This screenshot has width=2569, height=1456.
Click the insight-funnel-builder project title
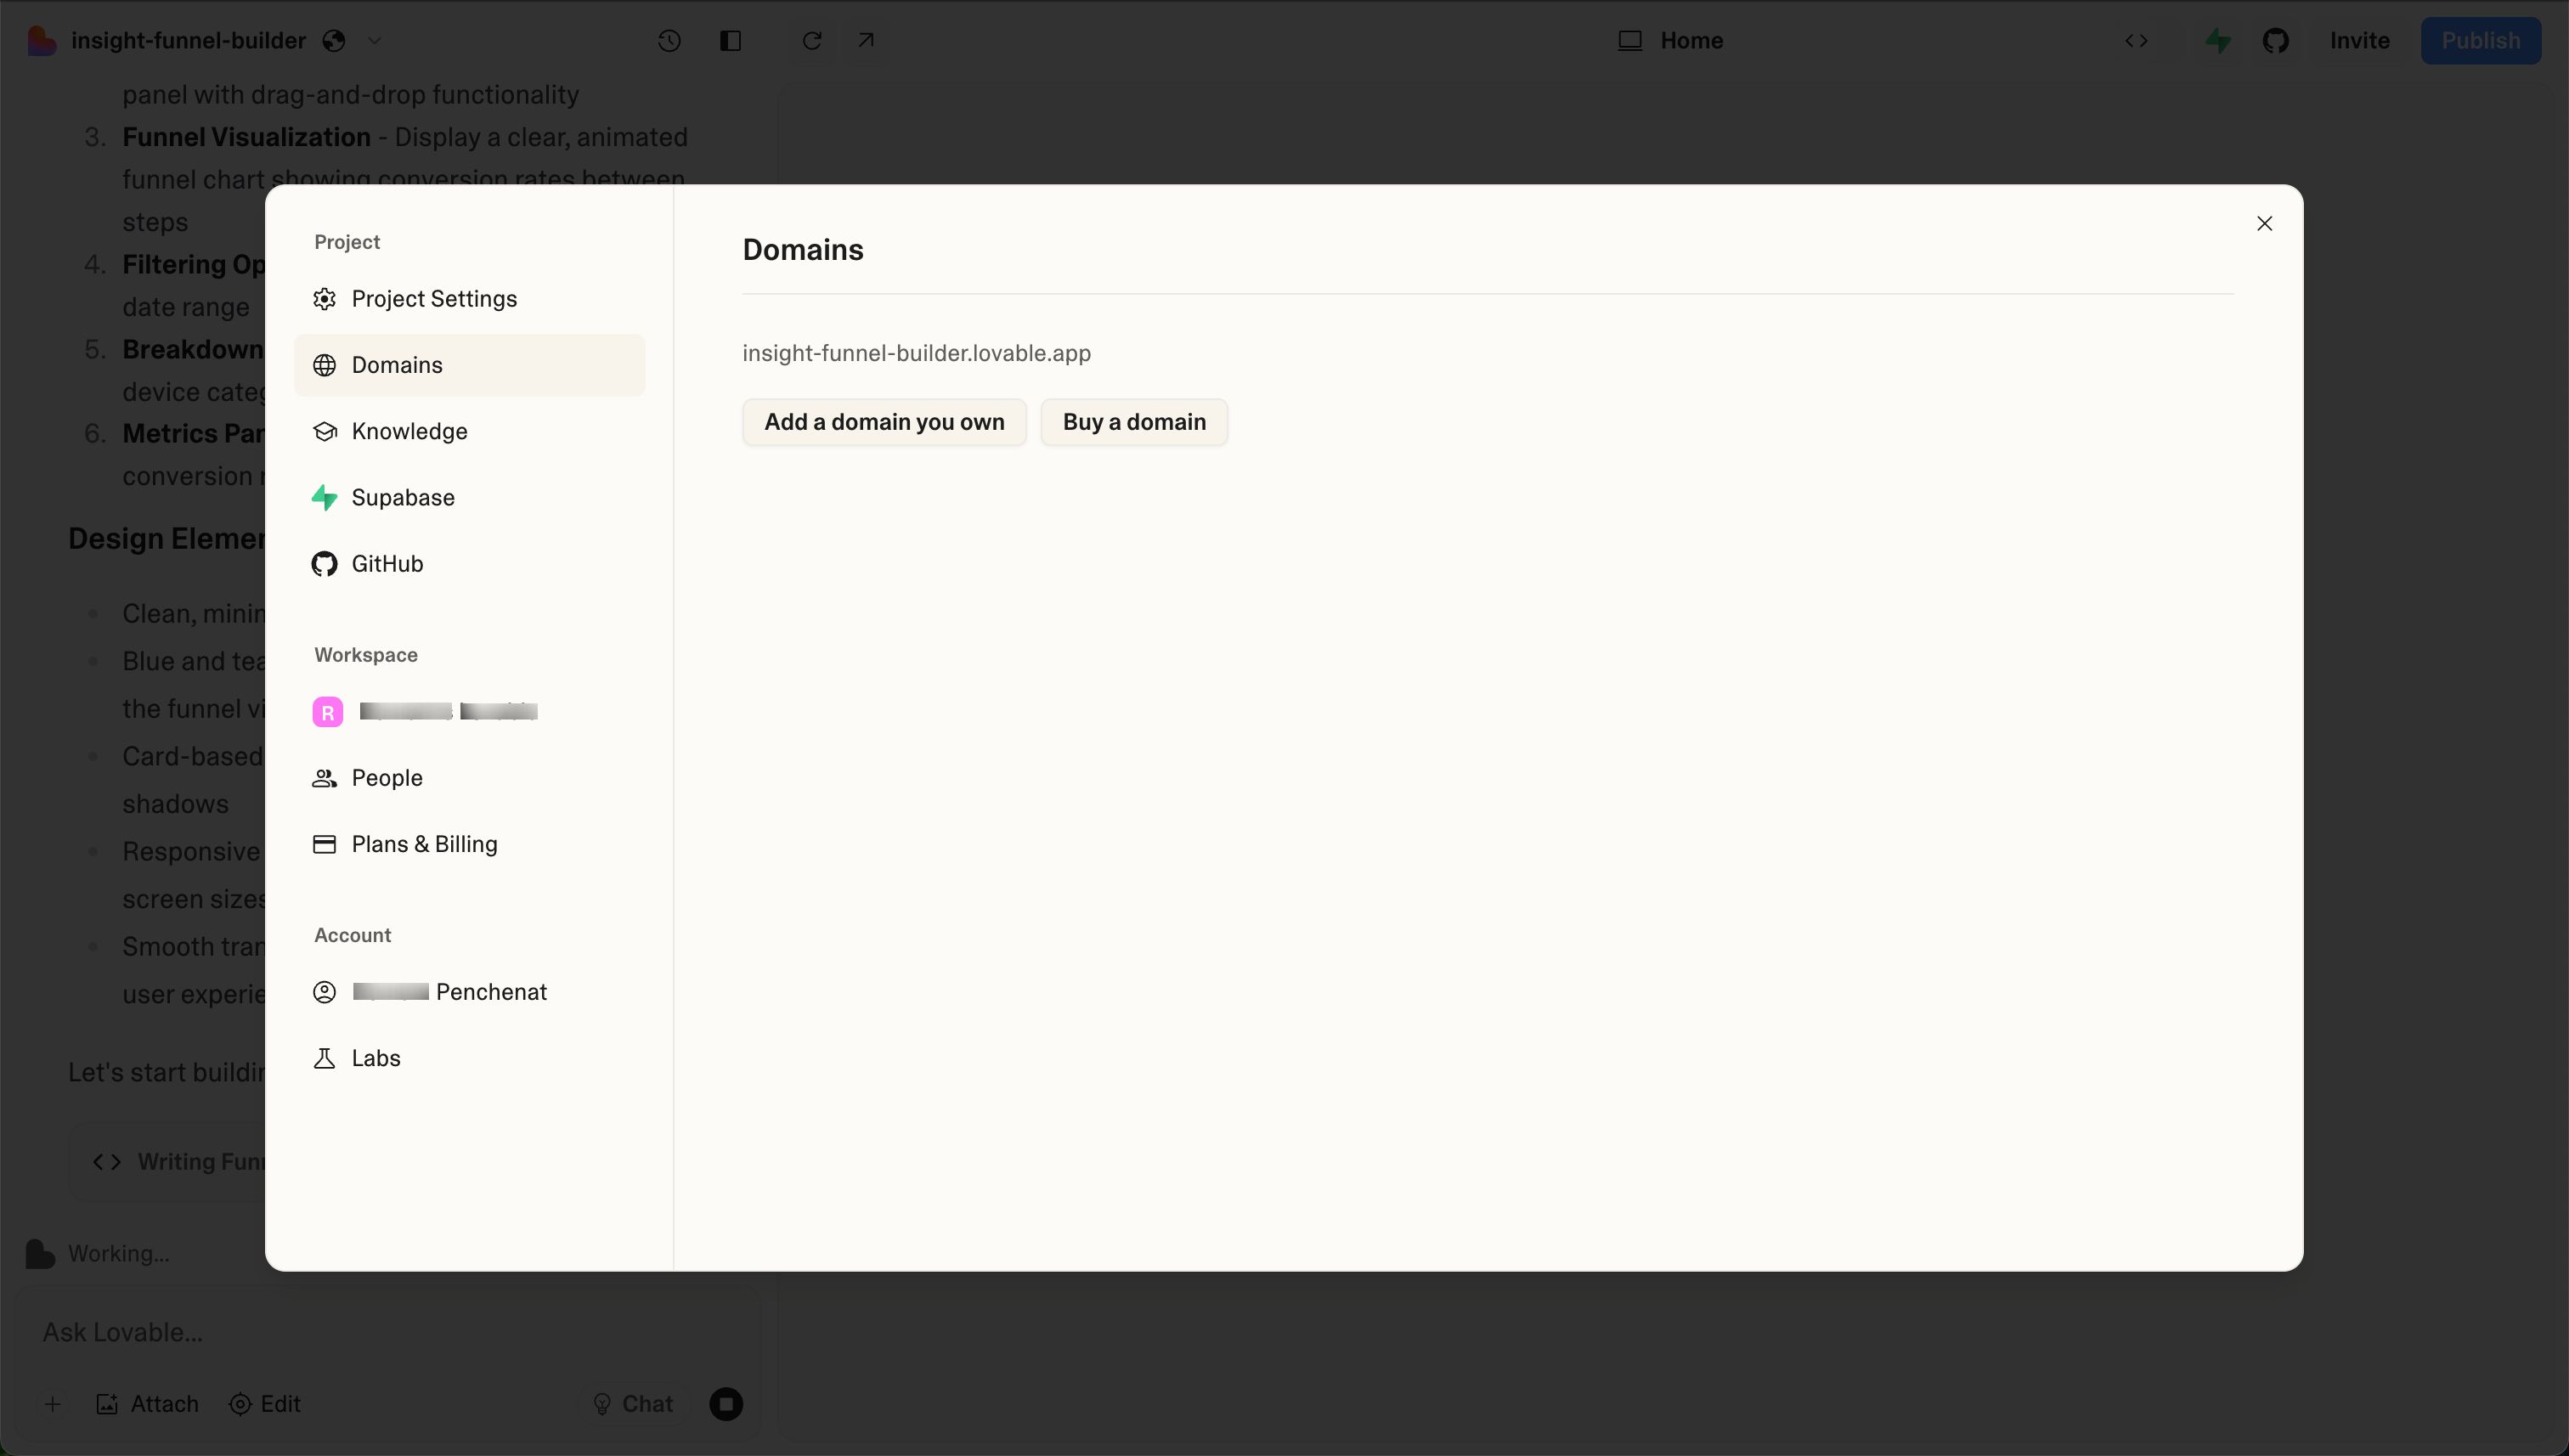189,41
